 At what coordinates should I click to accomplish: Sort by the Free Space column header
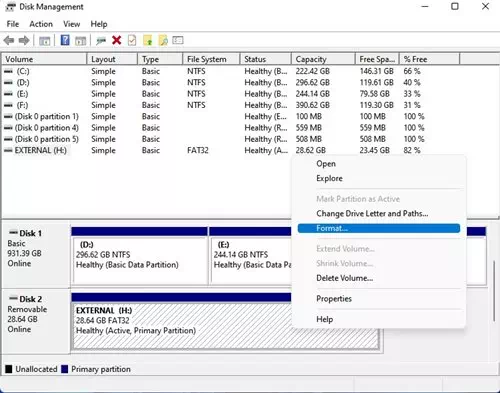[x=377, y=59]
